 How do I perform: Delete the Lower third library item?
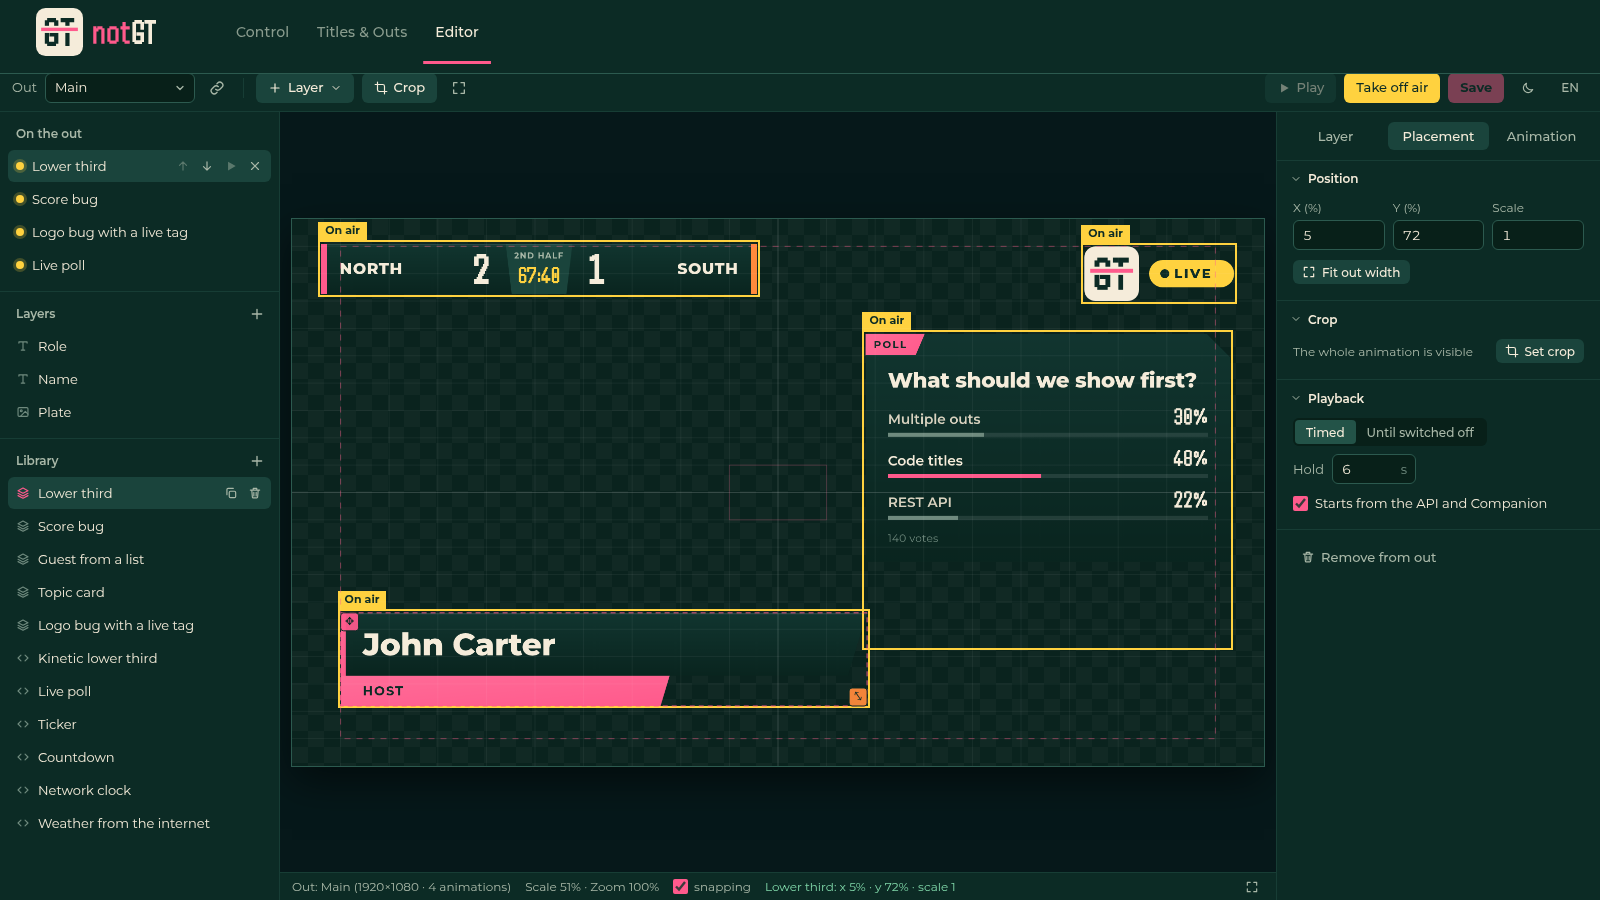coord(255,493)
